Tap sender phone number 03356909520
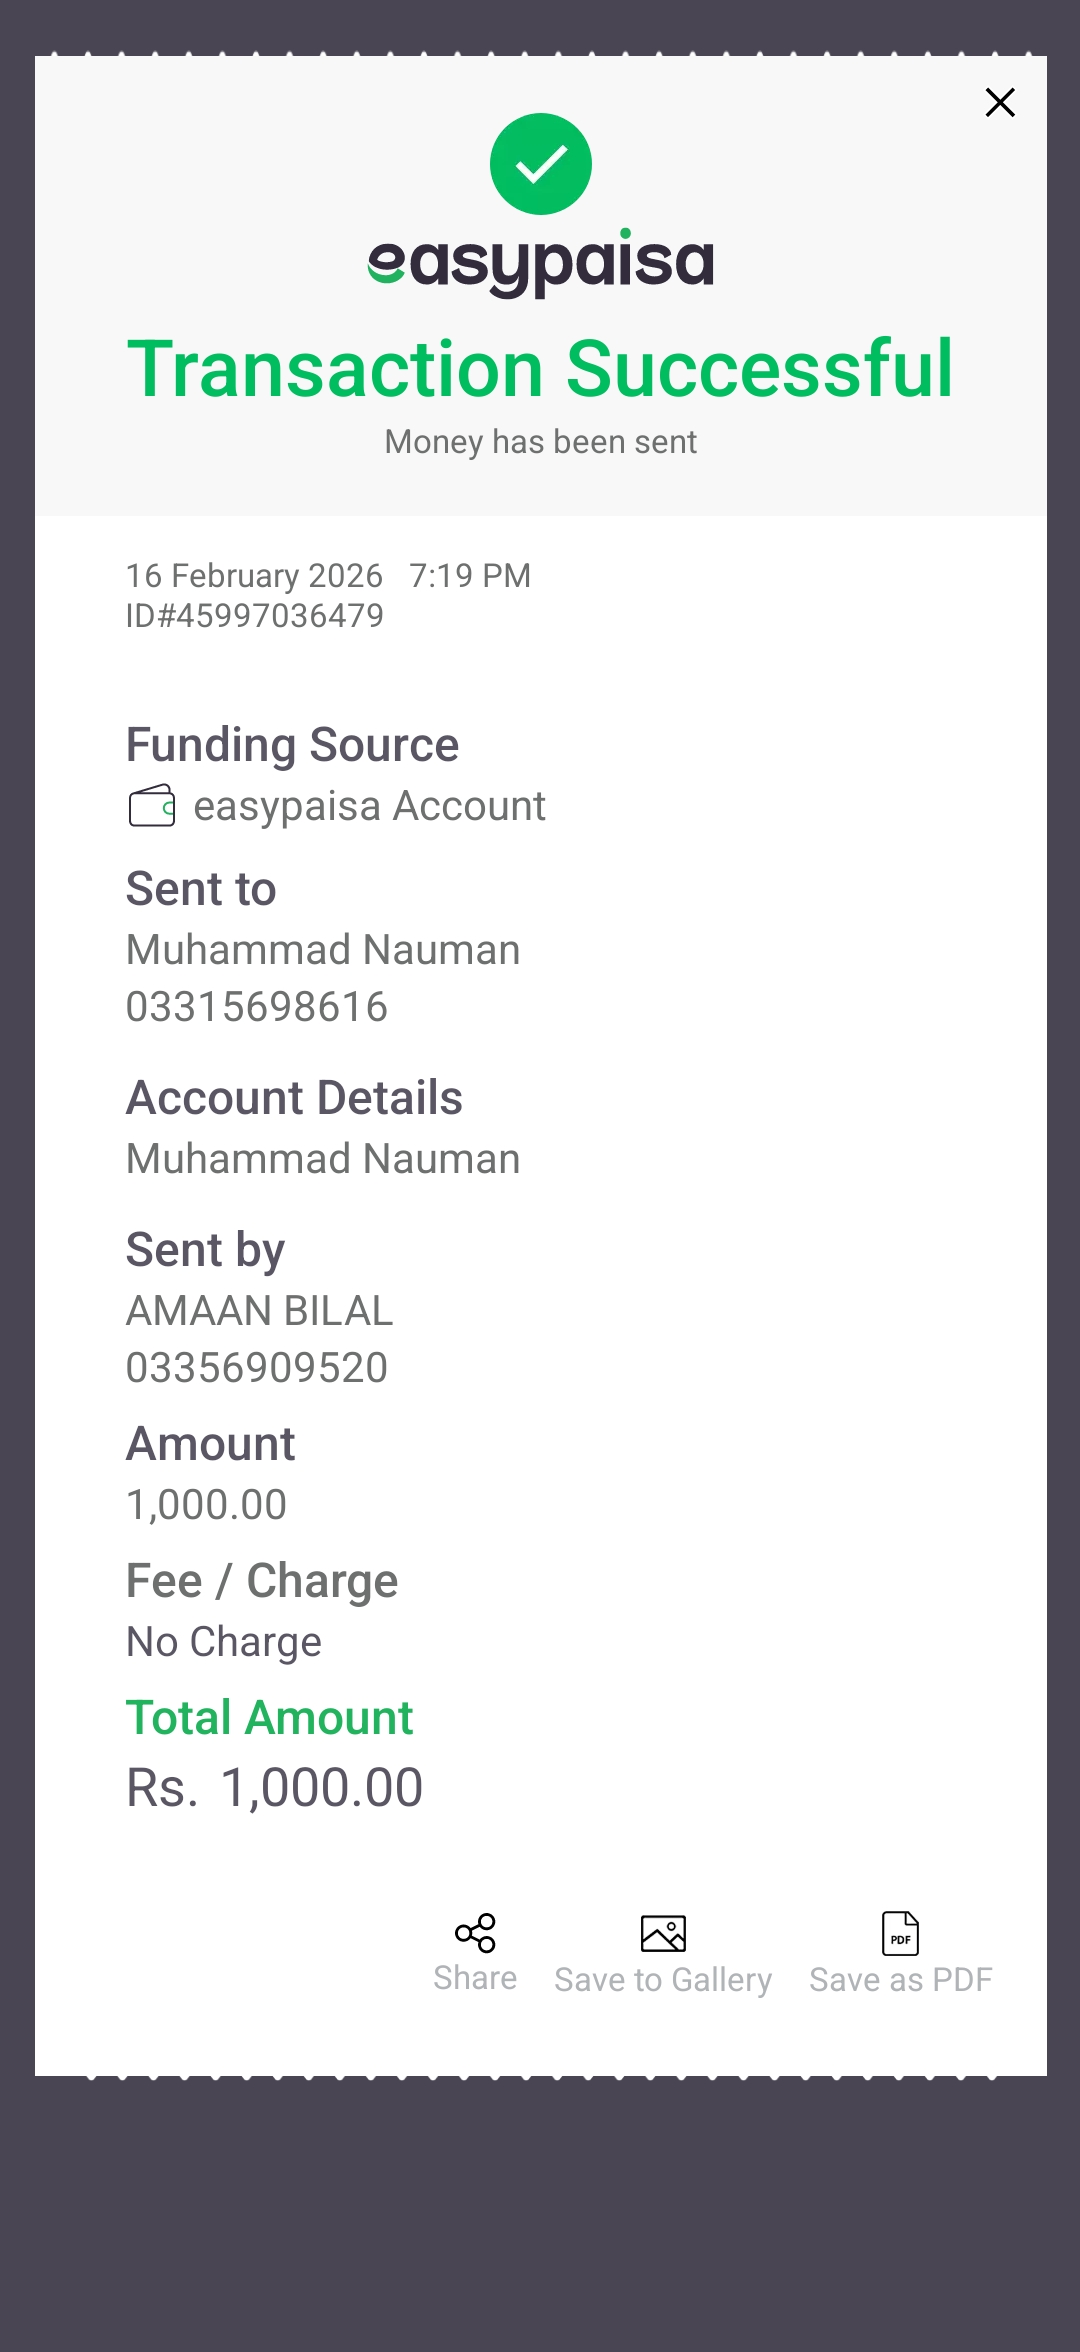Viewport: 1080px width, 2352px height. point(257,1368)
